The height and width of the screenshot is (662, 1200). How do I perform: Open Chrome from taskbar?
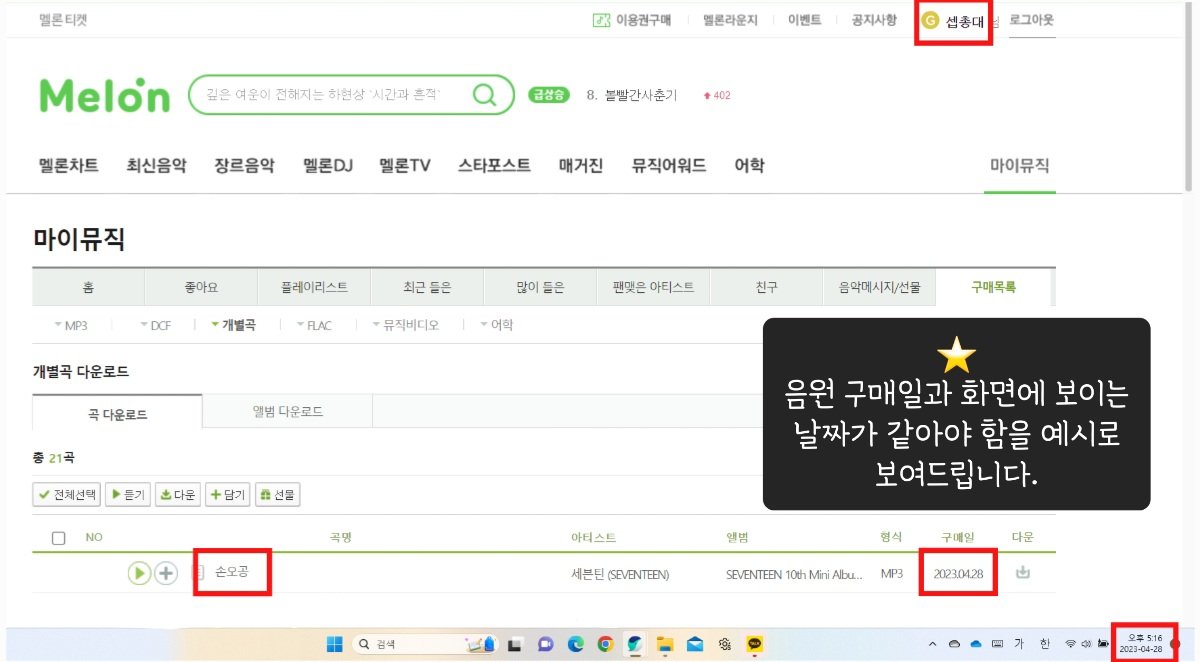(605, 645)
